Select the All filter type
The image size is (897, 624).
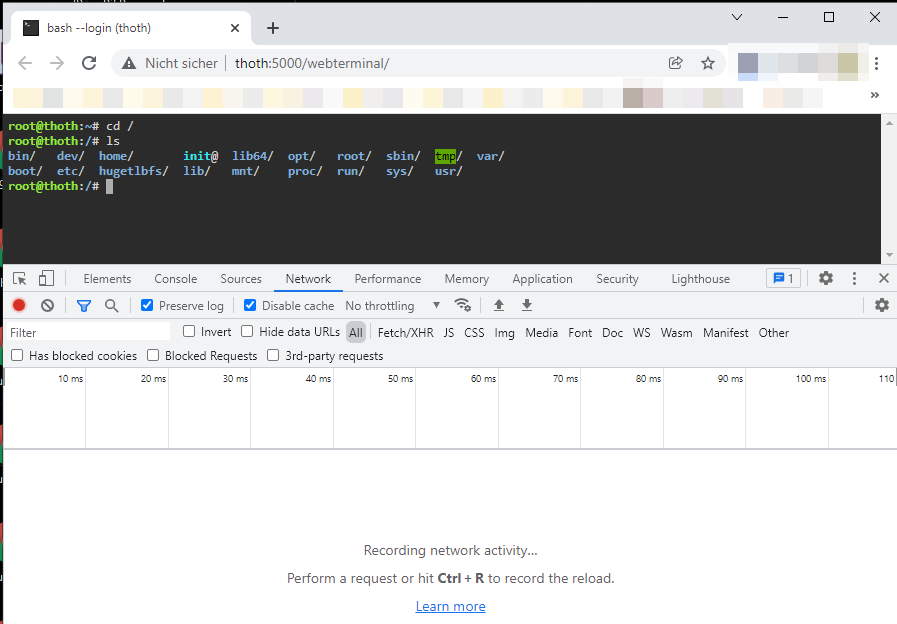[x=356, y=332]
